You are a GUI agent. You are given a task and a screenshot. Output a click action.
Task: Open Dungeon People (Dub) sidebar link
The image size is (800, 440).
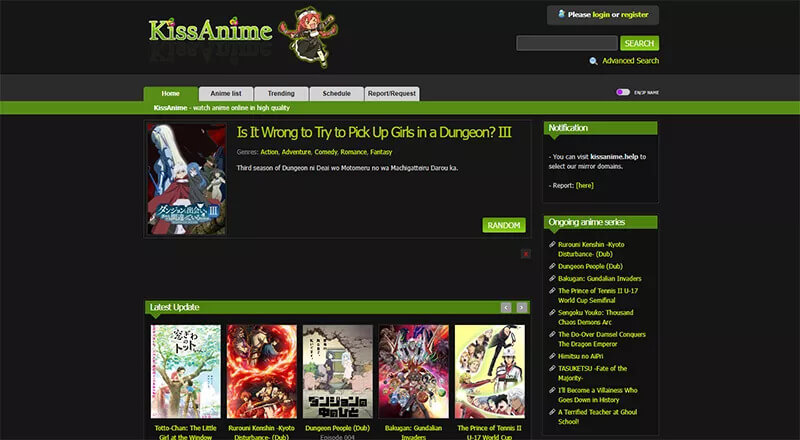590,266
